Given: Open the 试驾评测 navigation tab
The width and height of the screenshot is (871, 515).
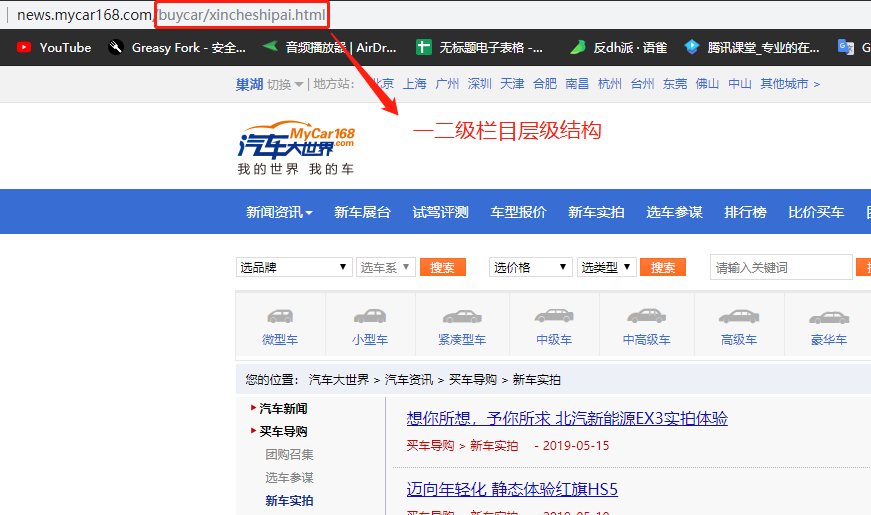Looking at the screenshot, I should coord(440,212).
